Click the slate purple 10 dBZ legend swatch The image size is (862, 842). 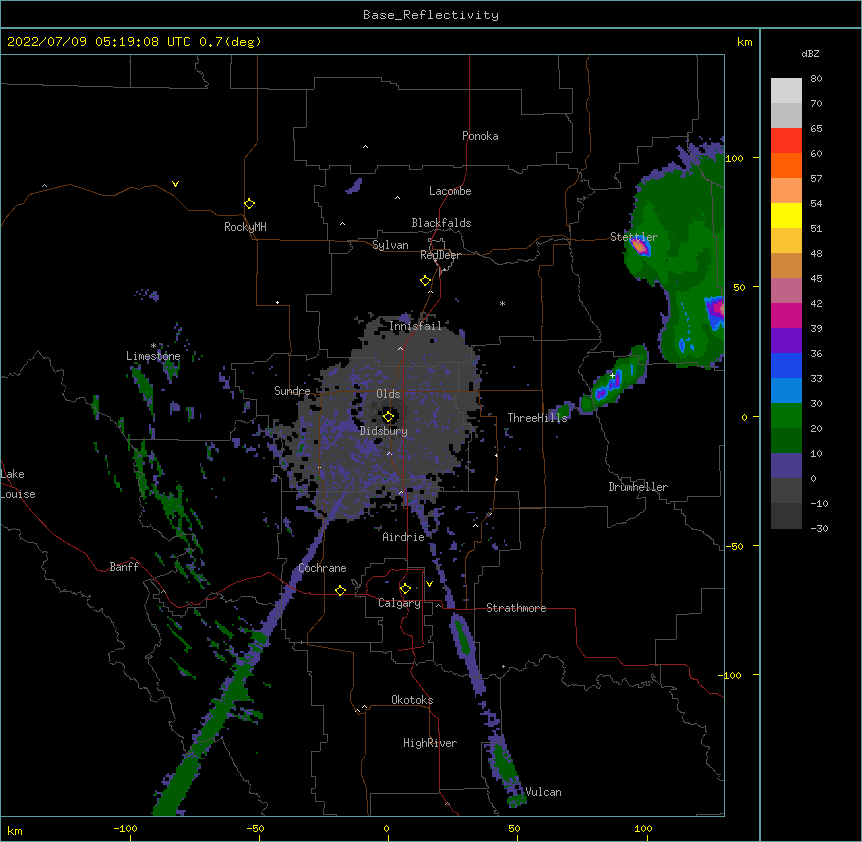coord(786,466)
